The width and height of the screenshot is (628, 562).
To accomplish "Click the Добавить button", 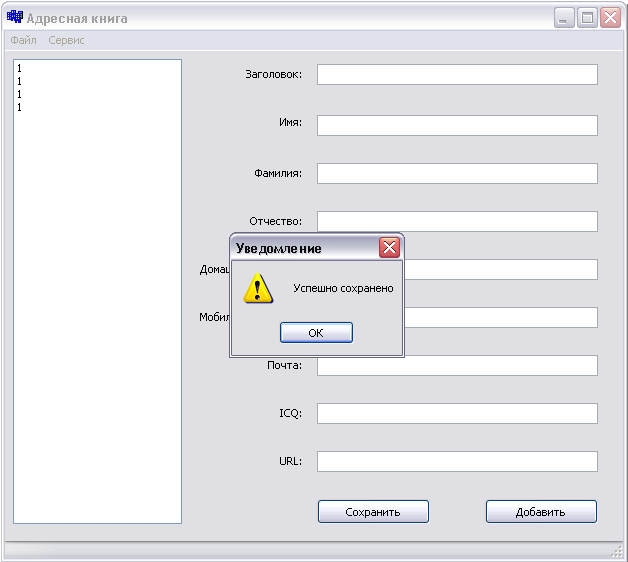I will coord(541,512).
